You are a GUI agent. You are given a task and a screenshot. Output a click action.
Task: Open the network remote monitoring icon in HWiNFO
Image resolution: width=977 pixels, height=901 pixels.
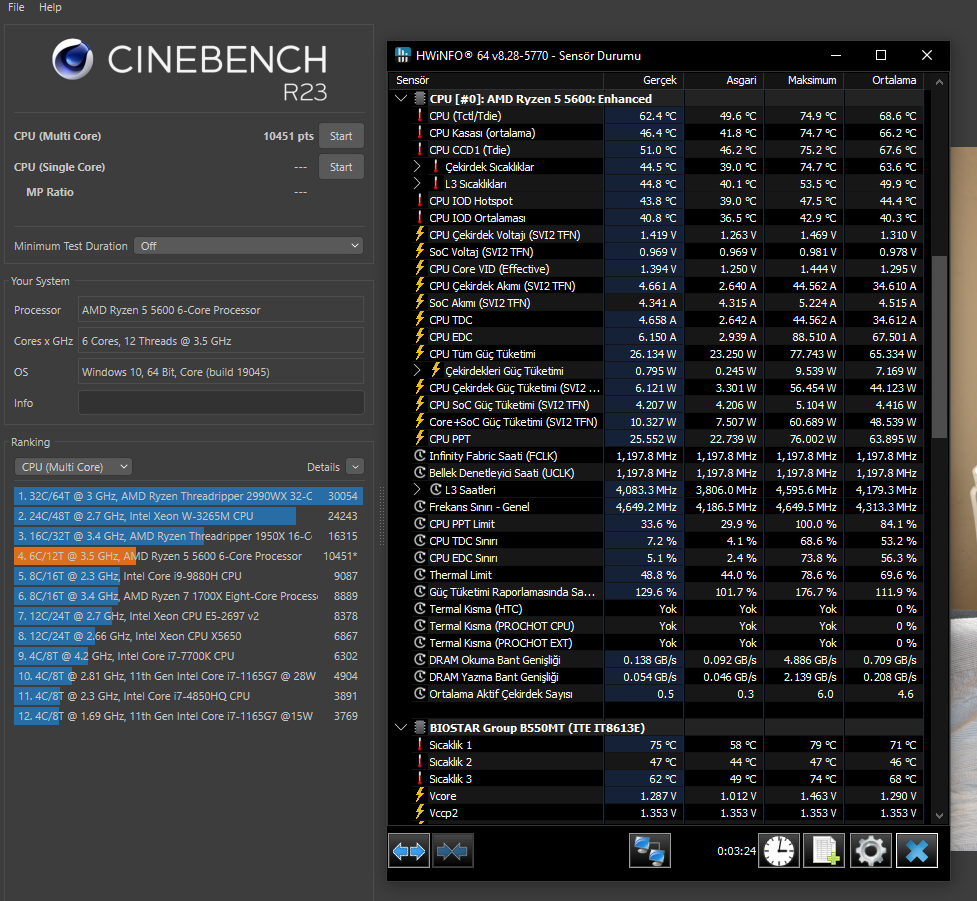pos(649,851)
